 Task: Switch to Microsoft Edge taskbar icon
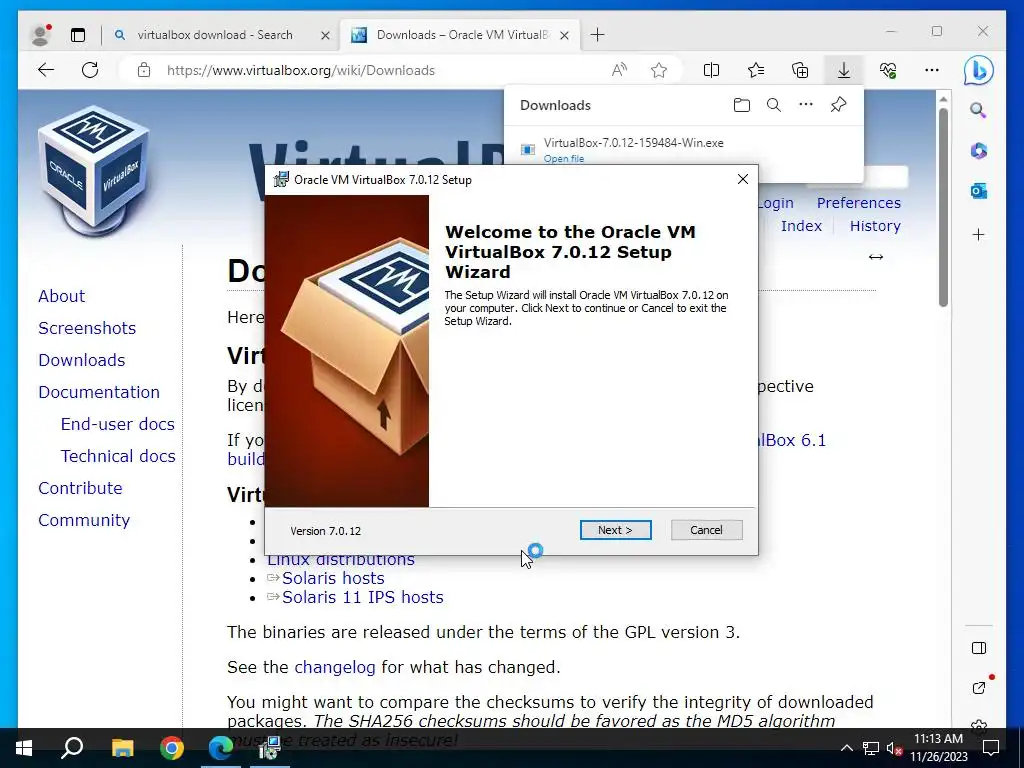coord(221,748)
